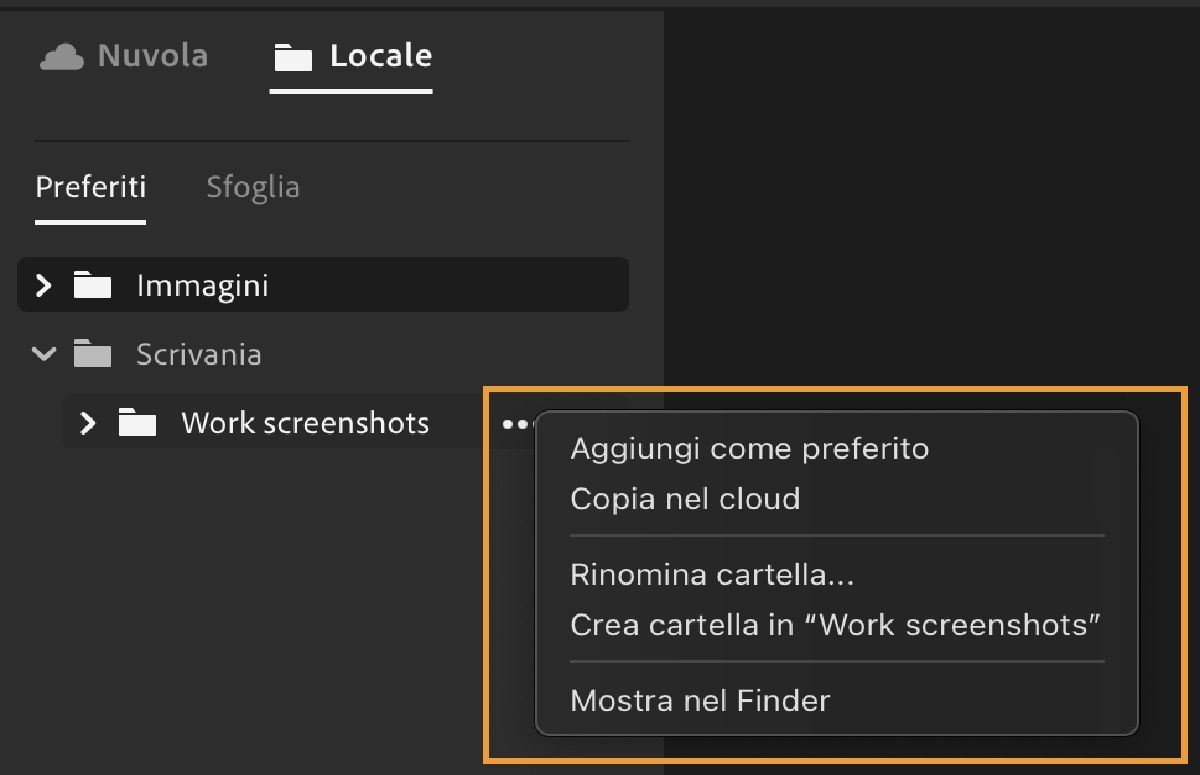Expand the Work screenshots folder

[88, 423]
